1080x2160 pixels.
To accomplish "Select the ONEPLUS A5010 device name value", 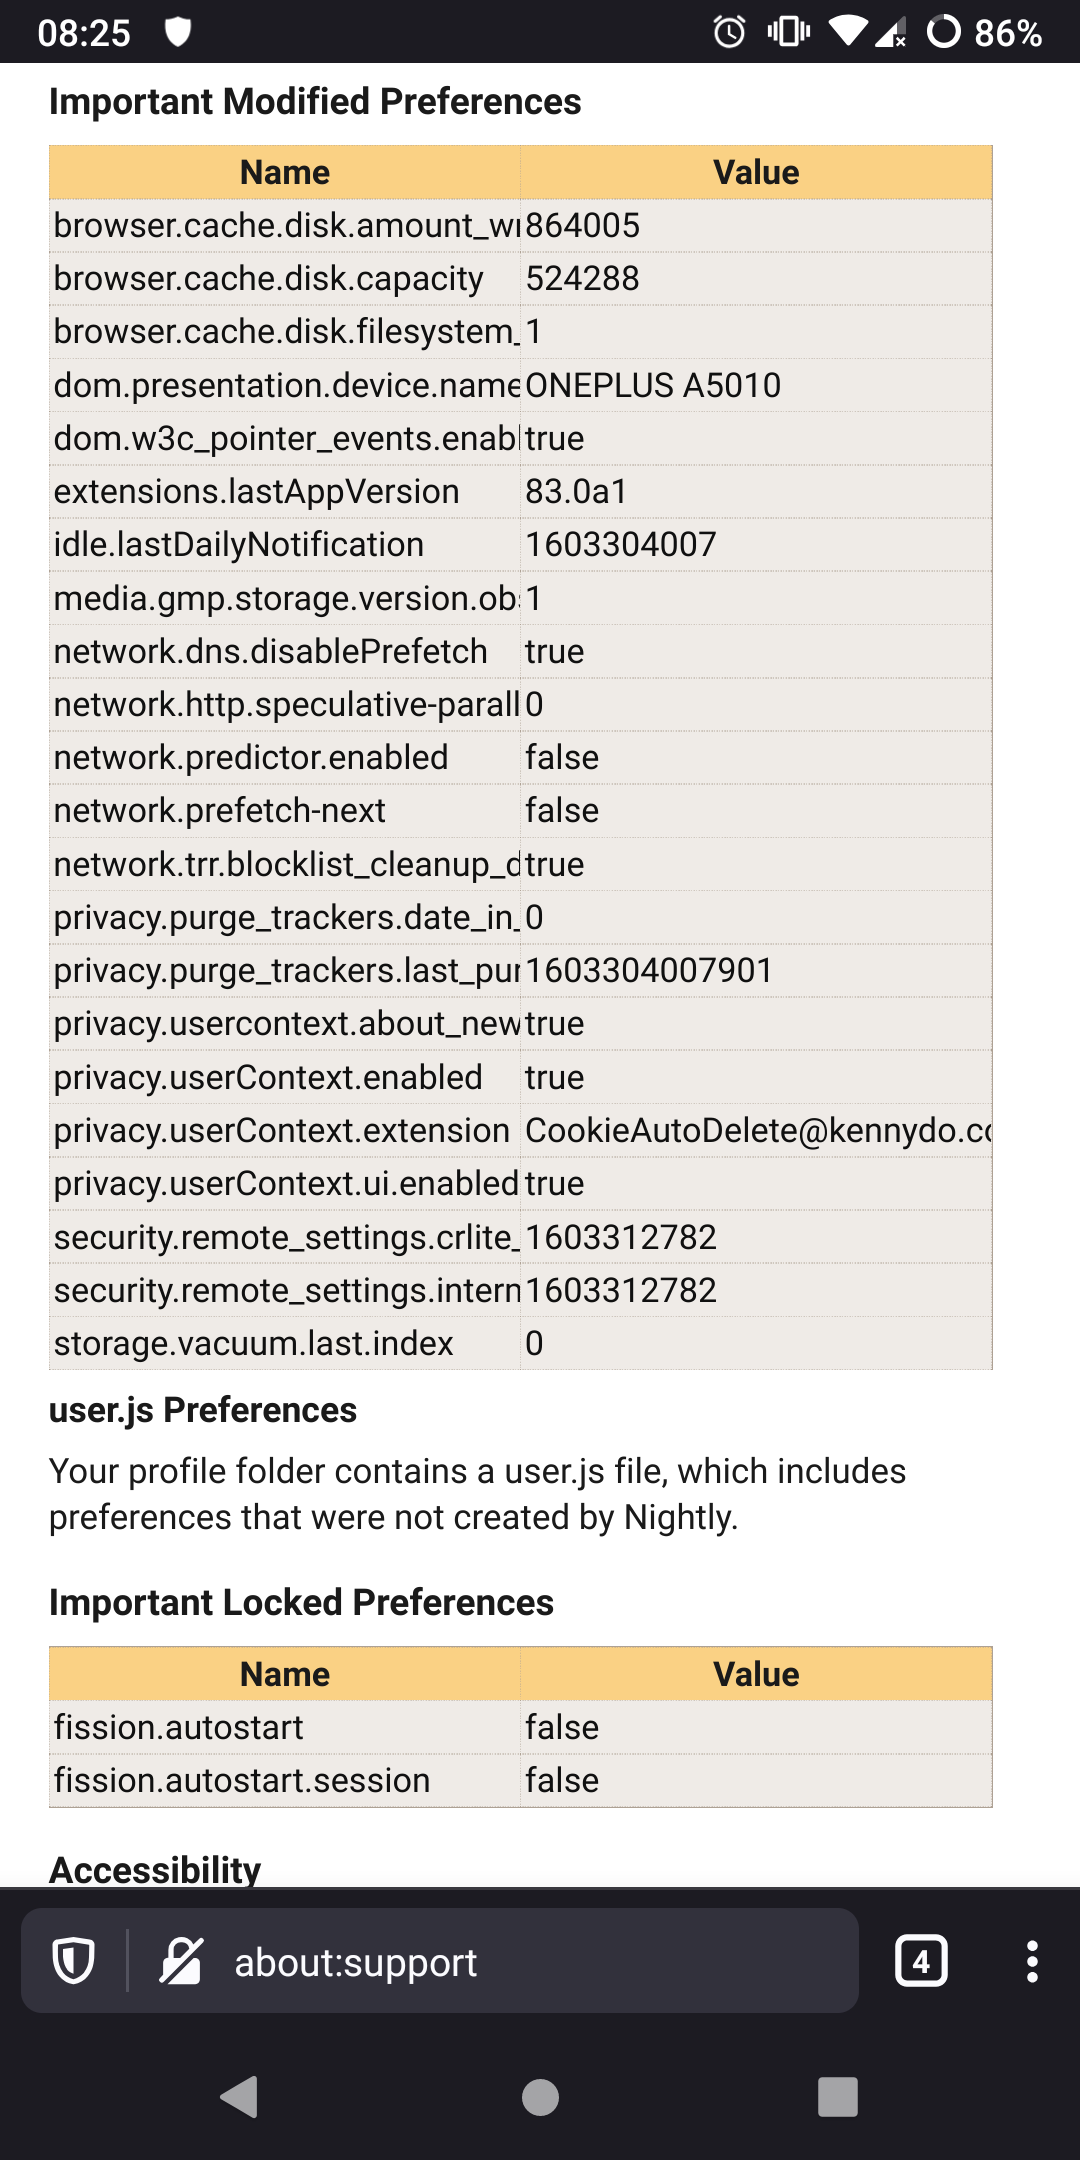I will 652,384.
